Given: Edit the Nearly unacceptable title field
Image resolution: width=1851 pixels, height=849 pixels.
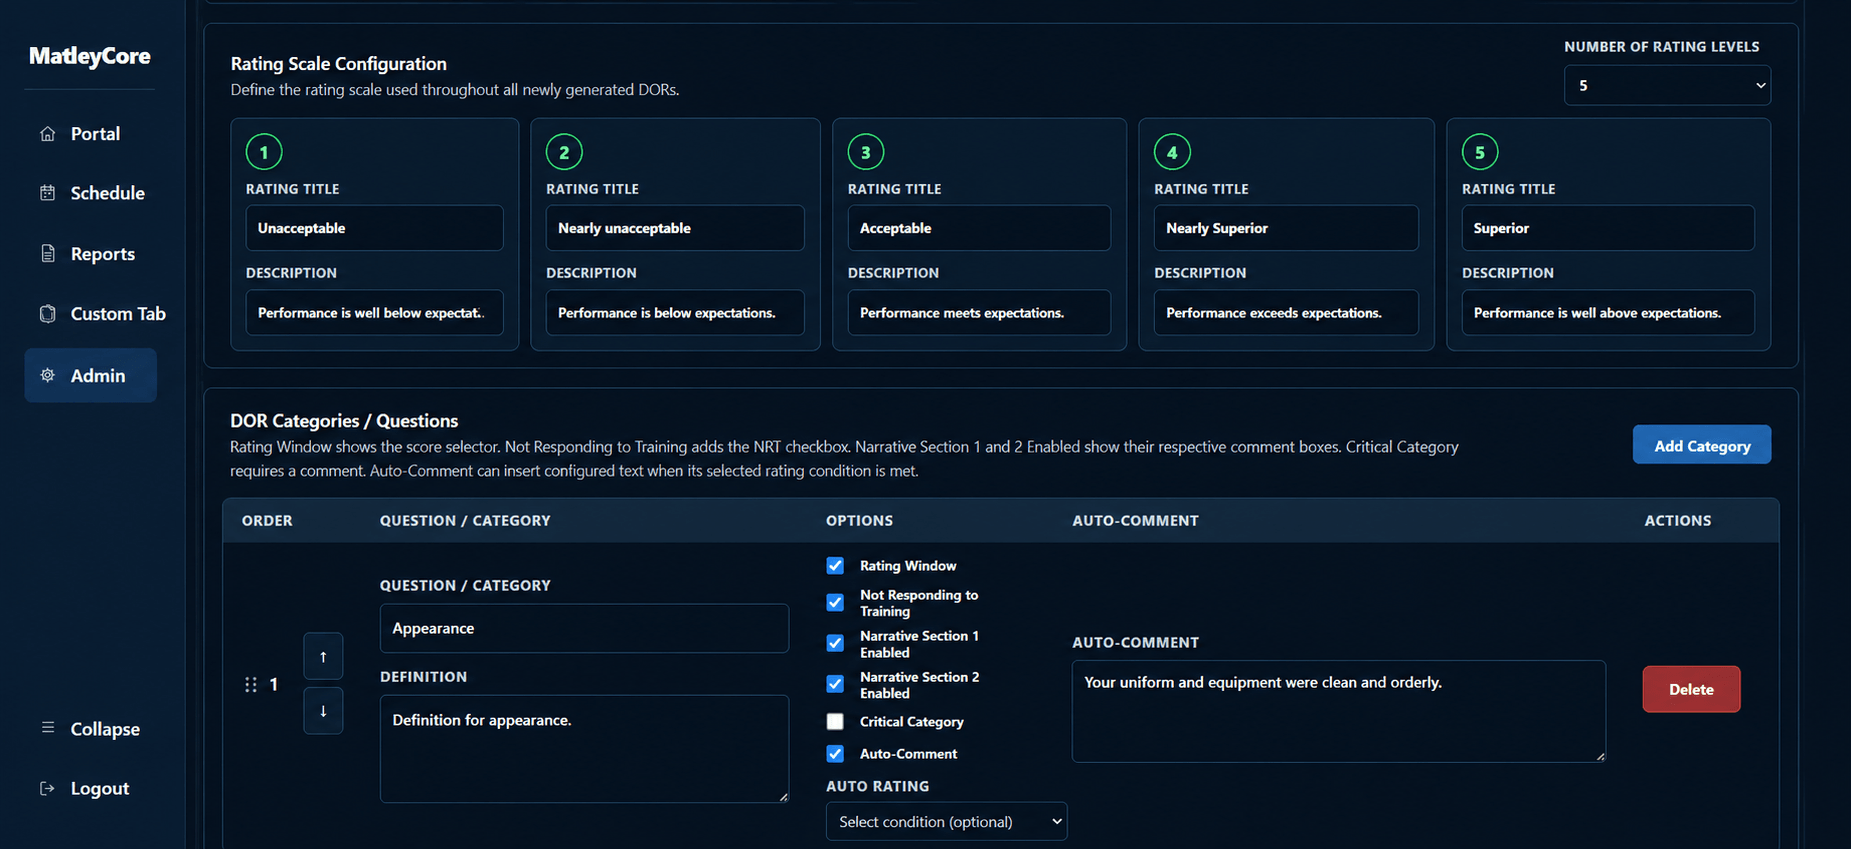Looking at the screenshot, I should pos(675,228).
